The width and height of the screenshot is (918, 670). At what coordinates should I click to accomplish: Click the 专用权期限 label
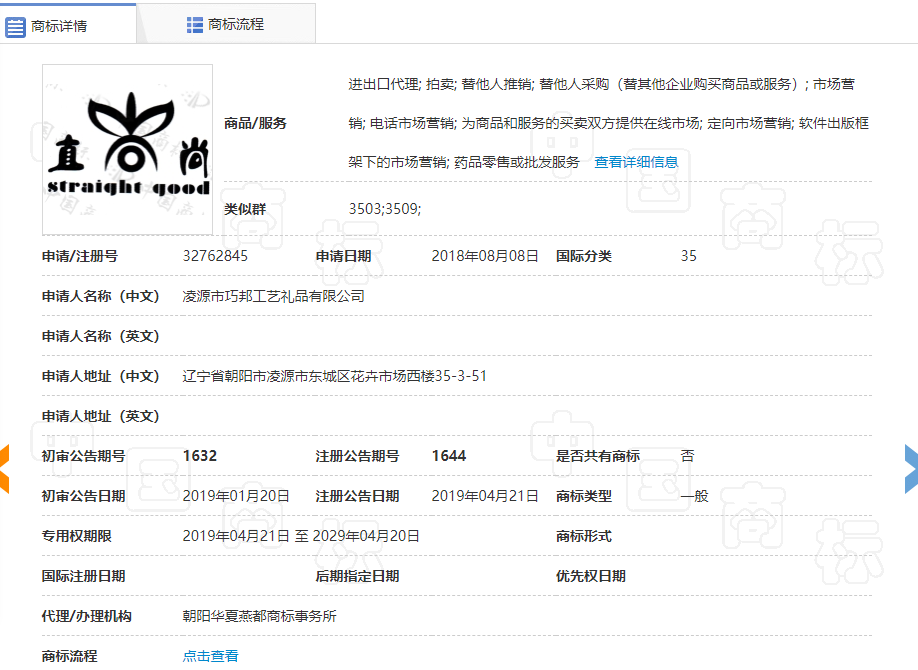click(x=76, y=536)
